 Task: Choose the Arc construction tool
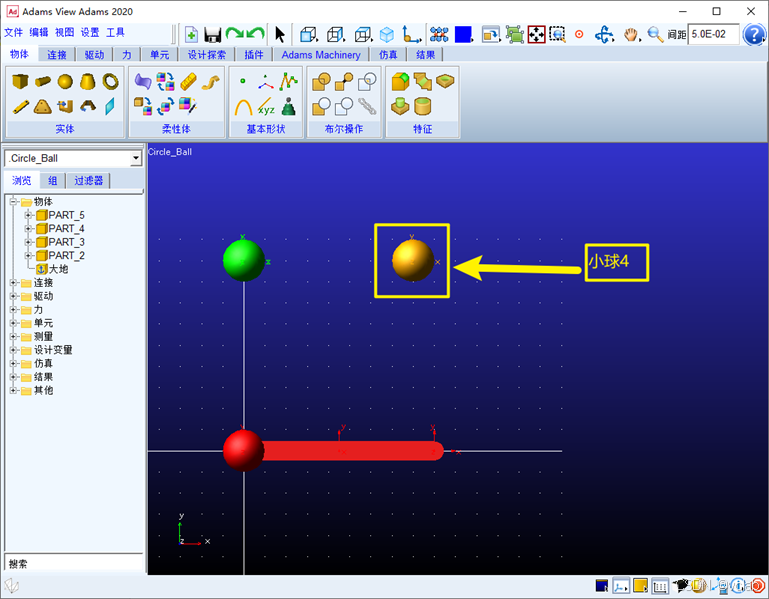point(243,106)
